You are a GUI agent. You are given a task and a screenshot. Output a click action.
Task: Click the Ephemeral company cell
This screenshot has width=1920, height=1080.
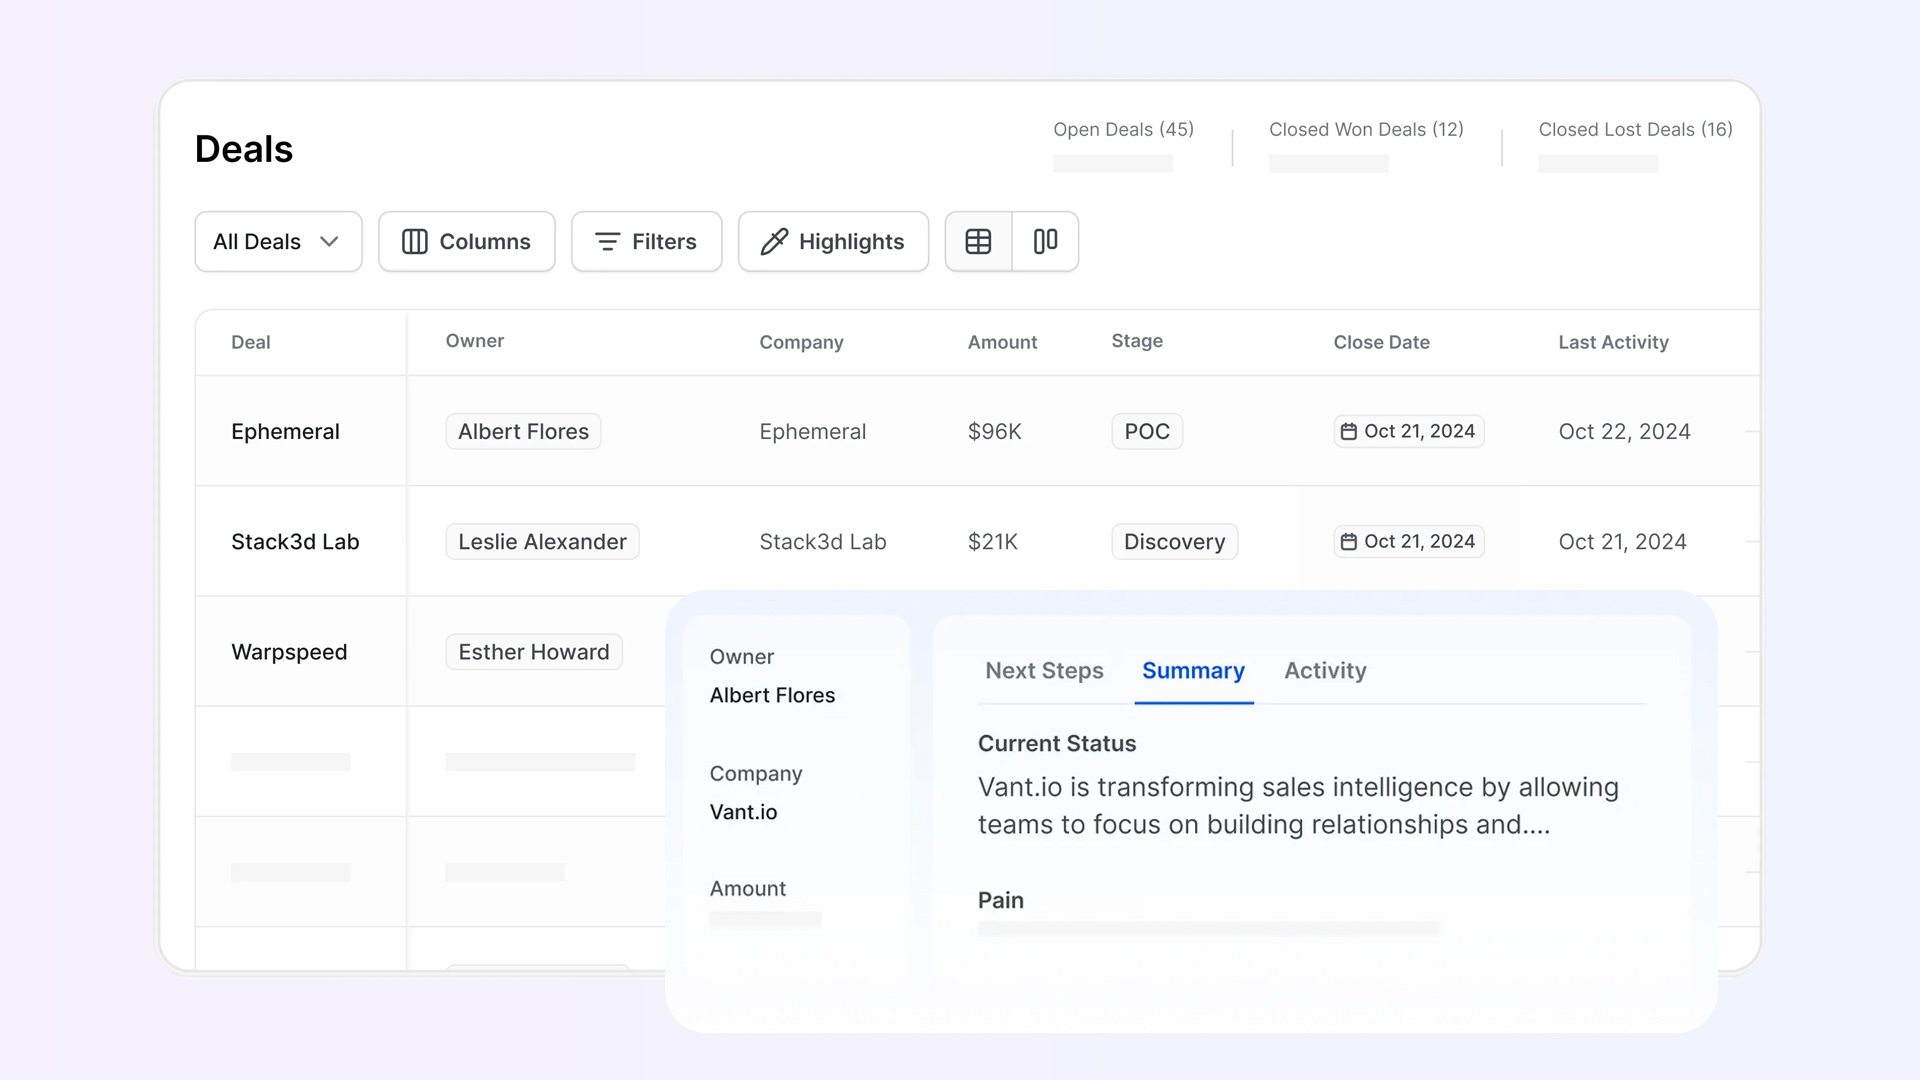coord(812,431)
